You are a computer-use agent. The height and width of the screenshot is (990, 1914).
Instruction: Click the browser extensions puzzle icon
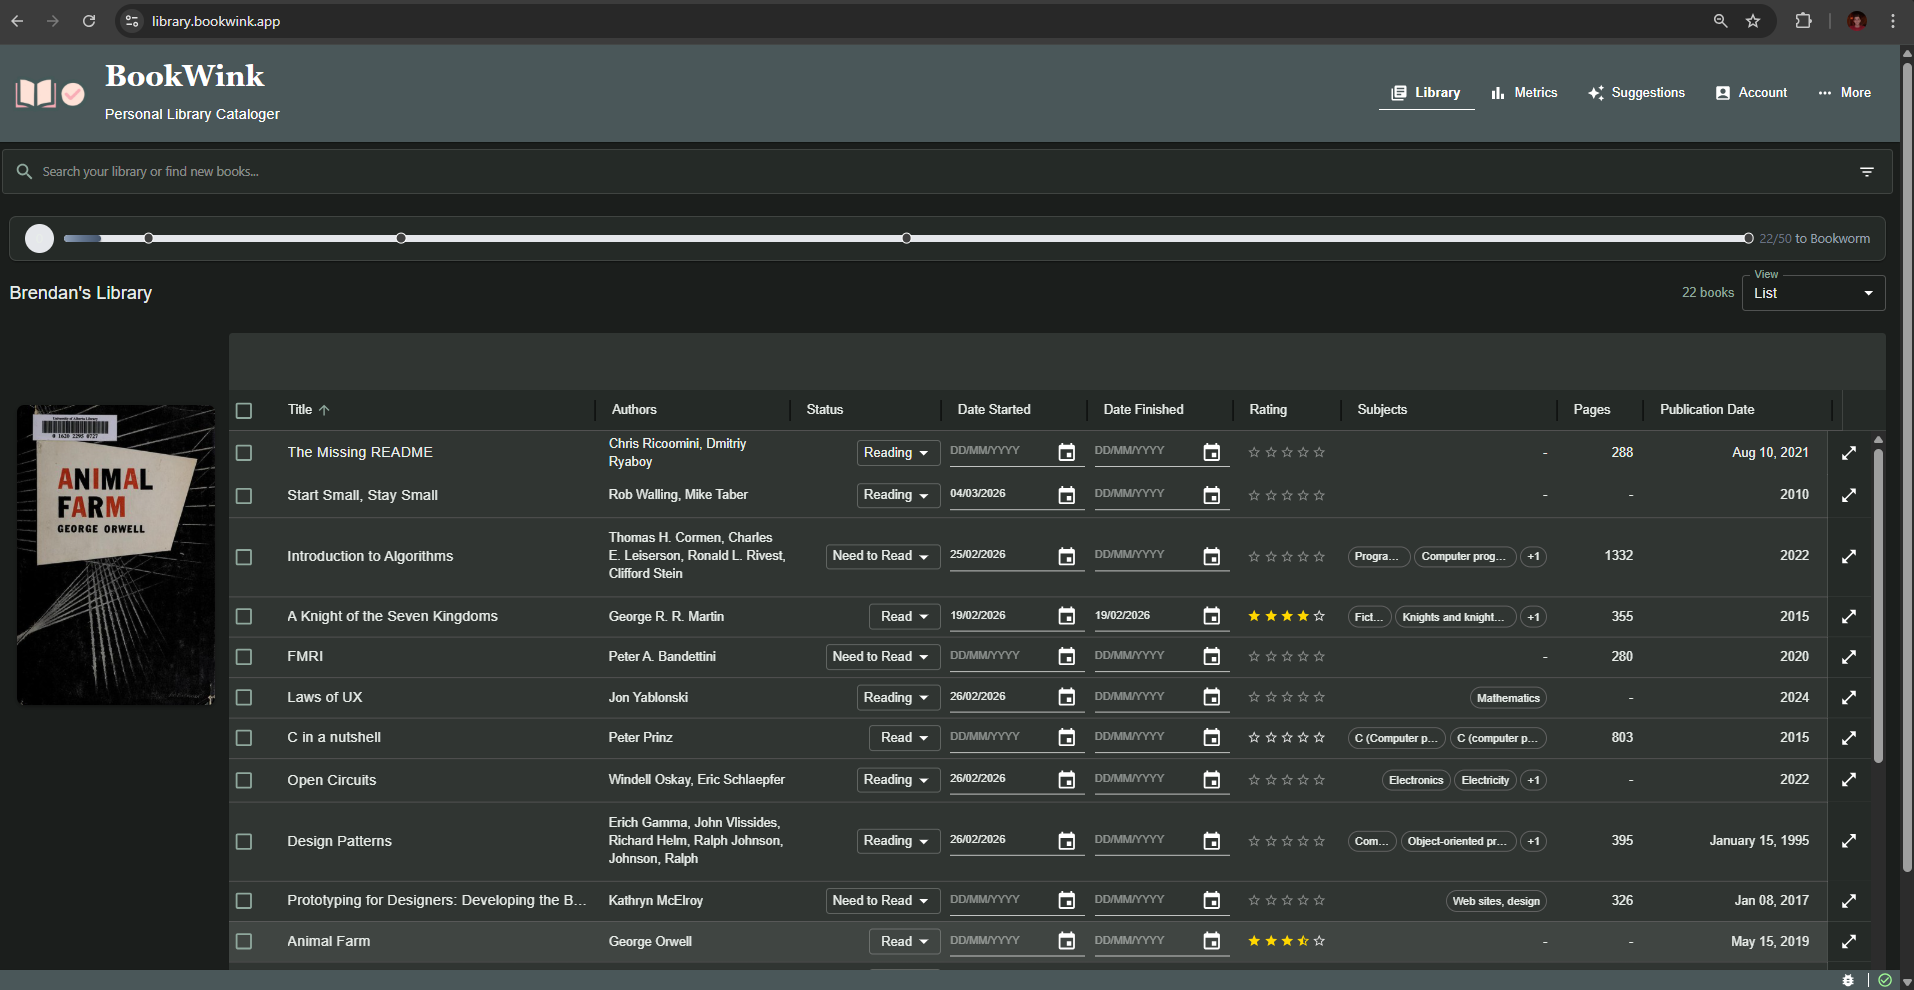click(1803, 21)
